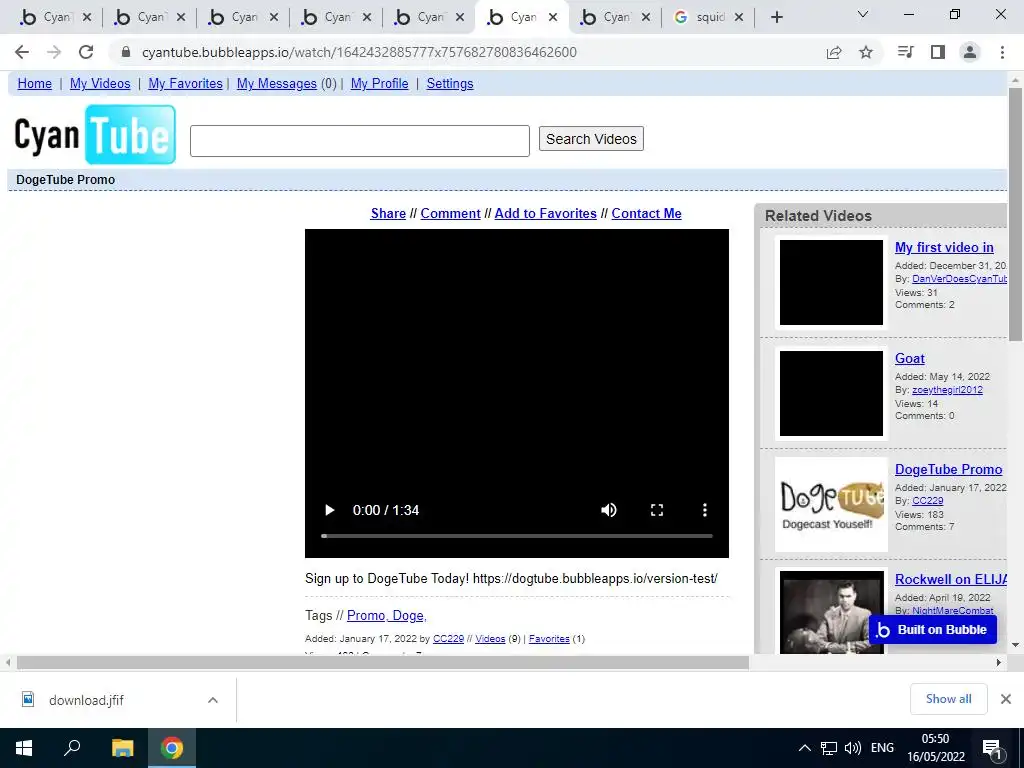Screen dimensions: 1024x768
Task: Click the CyanTube logo
Action: [95, 135]
